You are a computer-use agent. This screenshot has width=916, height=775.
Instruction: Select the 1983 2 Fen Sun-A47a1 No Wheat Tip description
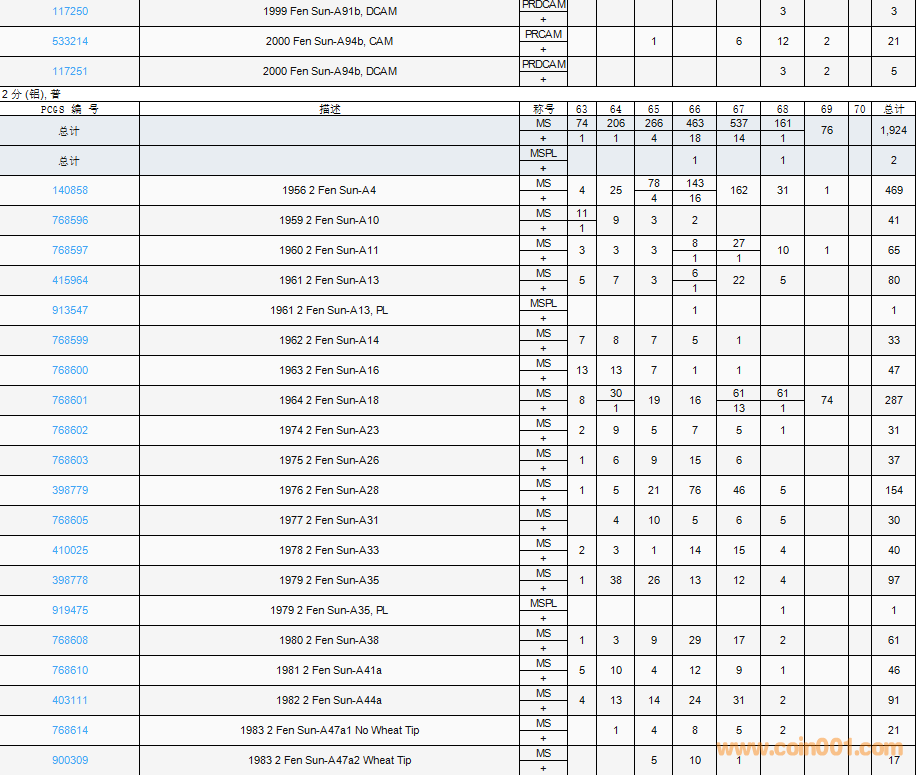(329, 730)
